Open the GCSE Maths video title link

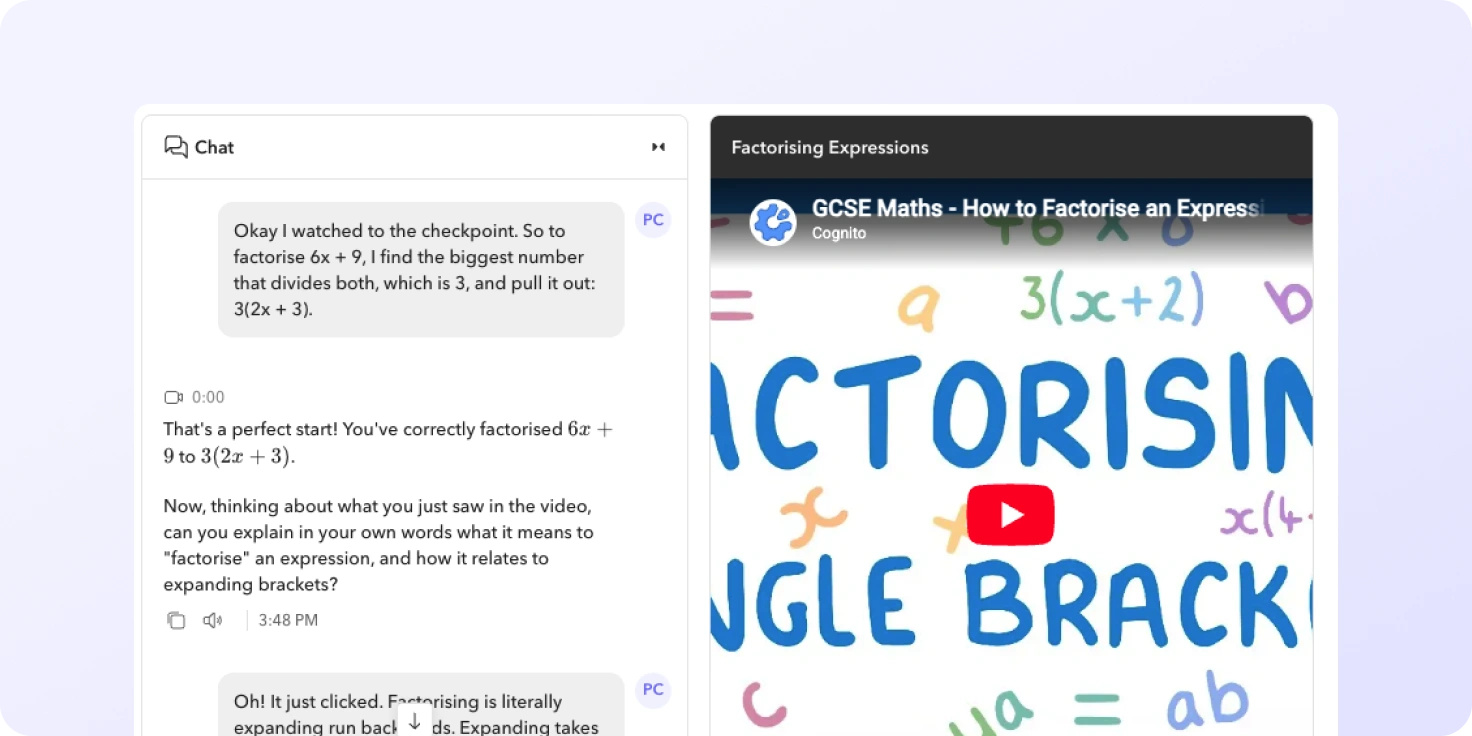pos(1037,208)
